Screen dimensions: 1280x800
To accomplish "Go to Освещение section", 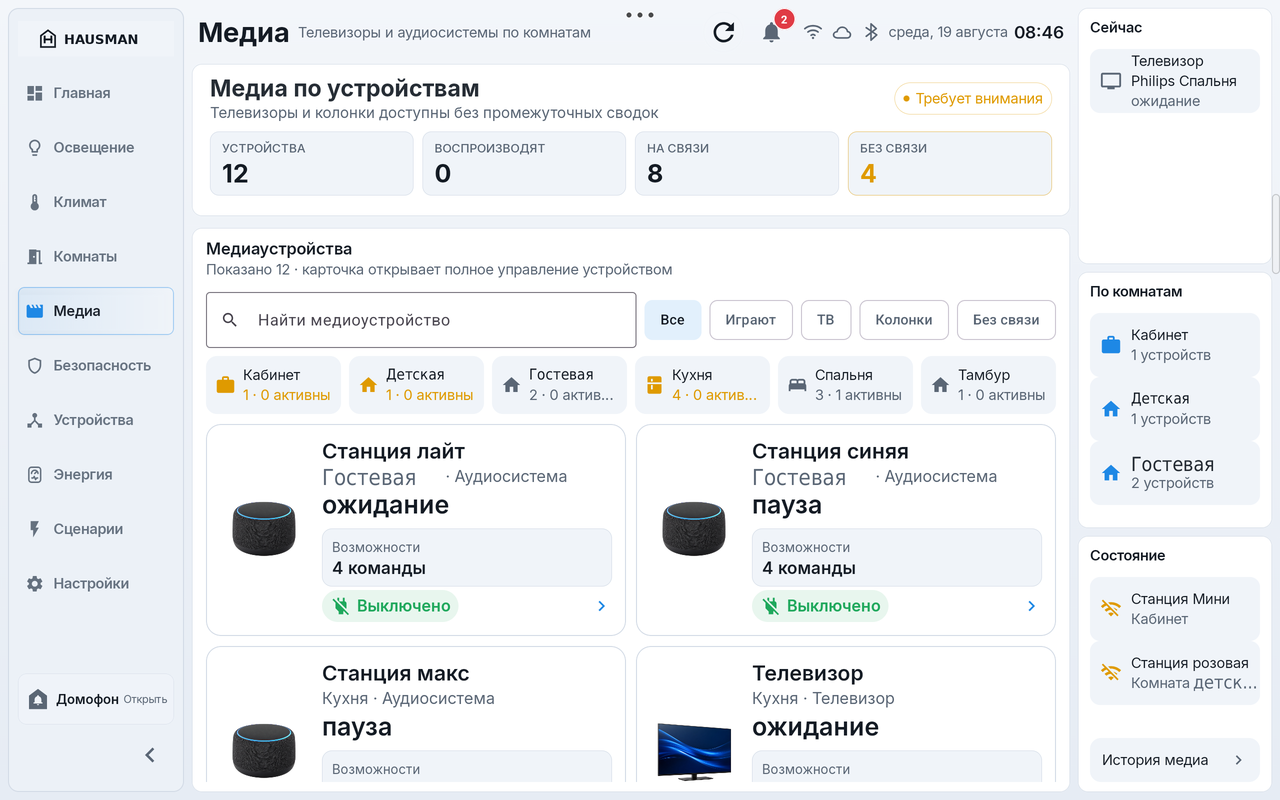I will [96, 147].
